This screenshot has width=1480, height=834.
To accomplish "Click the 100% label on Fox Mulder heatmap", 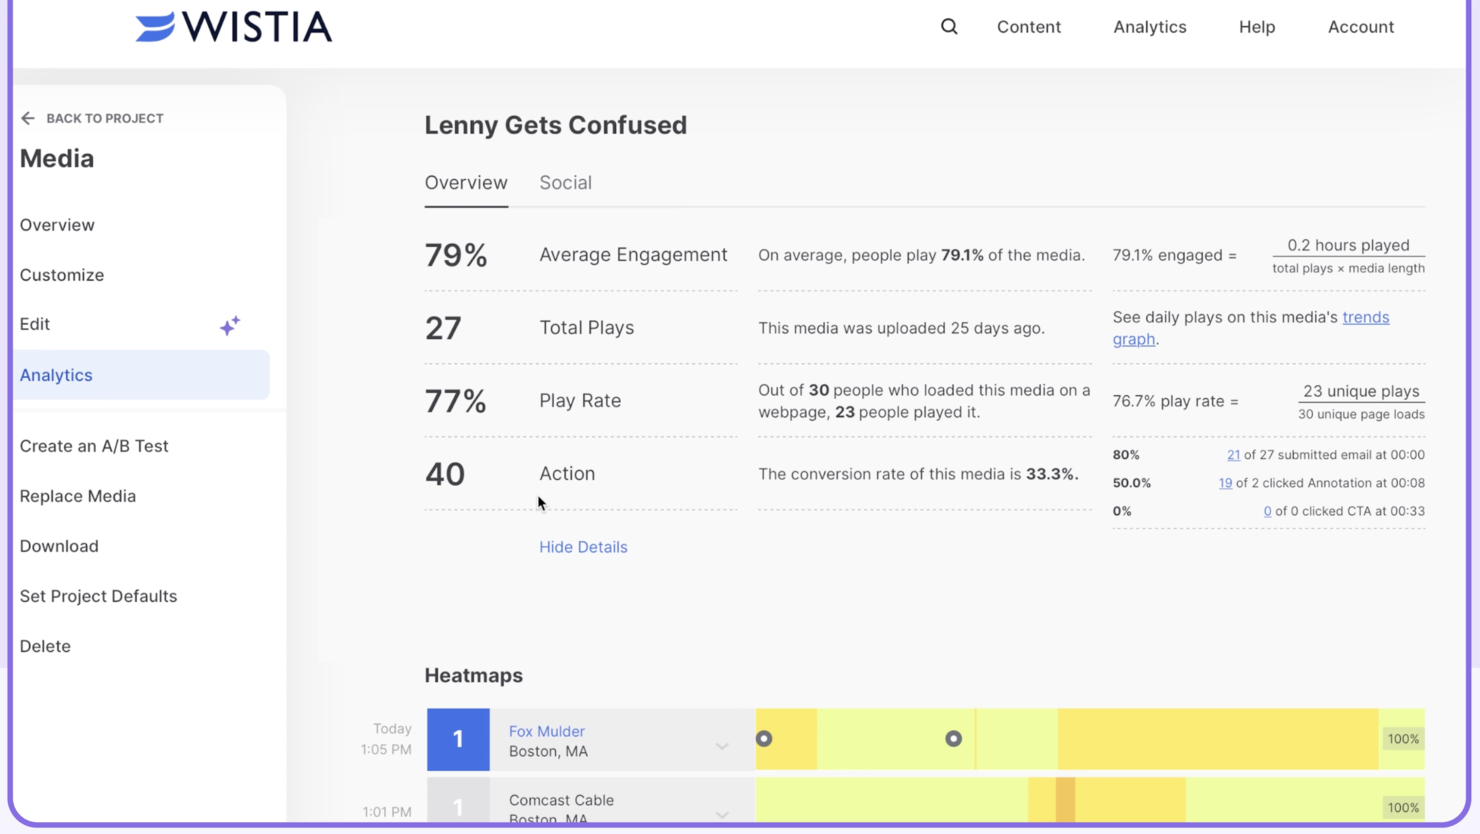I will pos(1403,739).
